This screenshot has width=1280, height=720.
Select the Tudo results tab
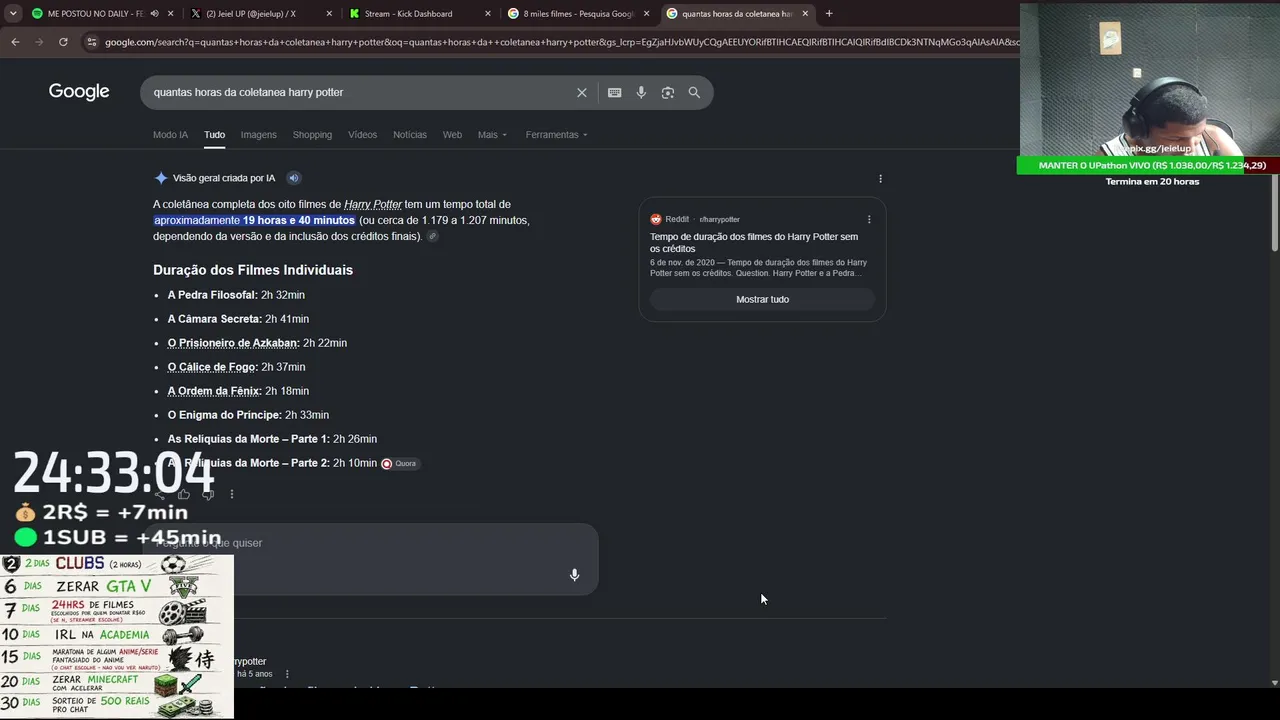pyautogui.click(x=214, y=135)
